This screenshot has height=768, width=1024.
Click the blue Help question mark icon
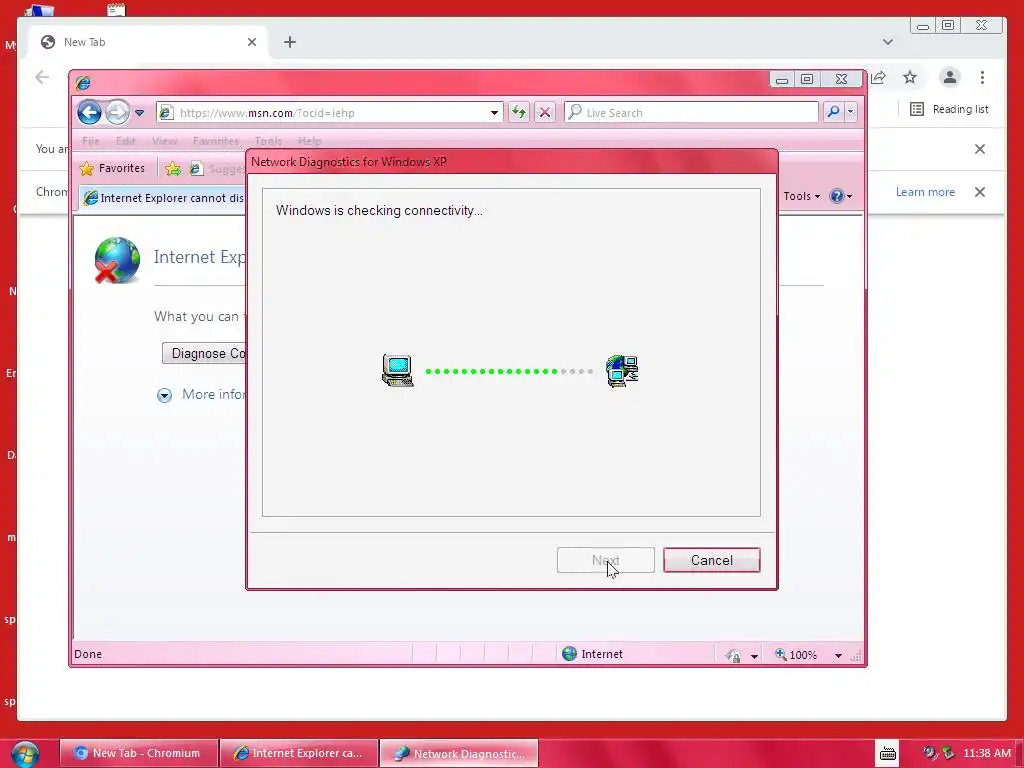pos(837,196)
